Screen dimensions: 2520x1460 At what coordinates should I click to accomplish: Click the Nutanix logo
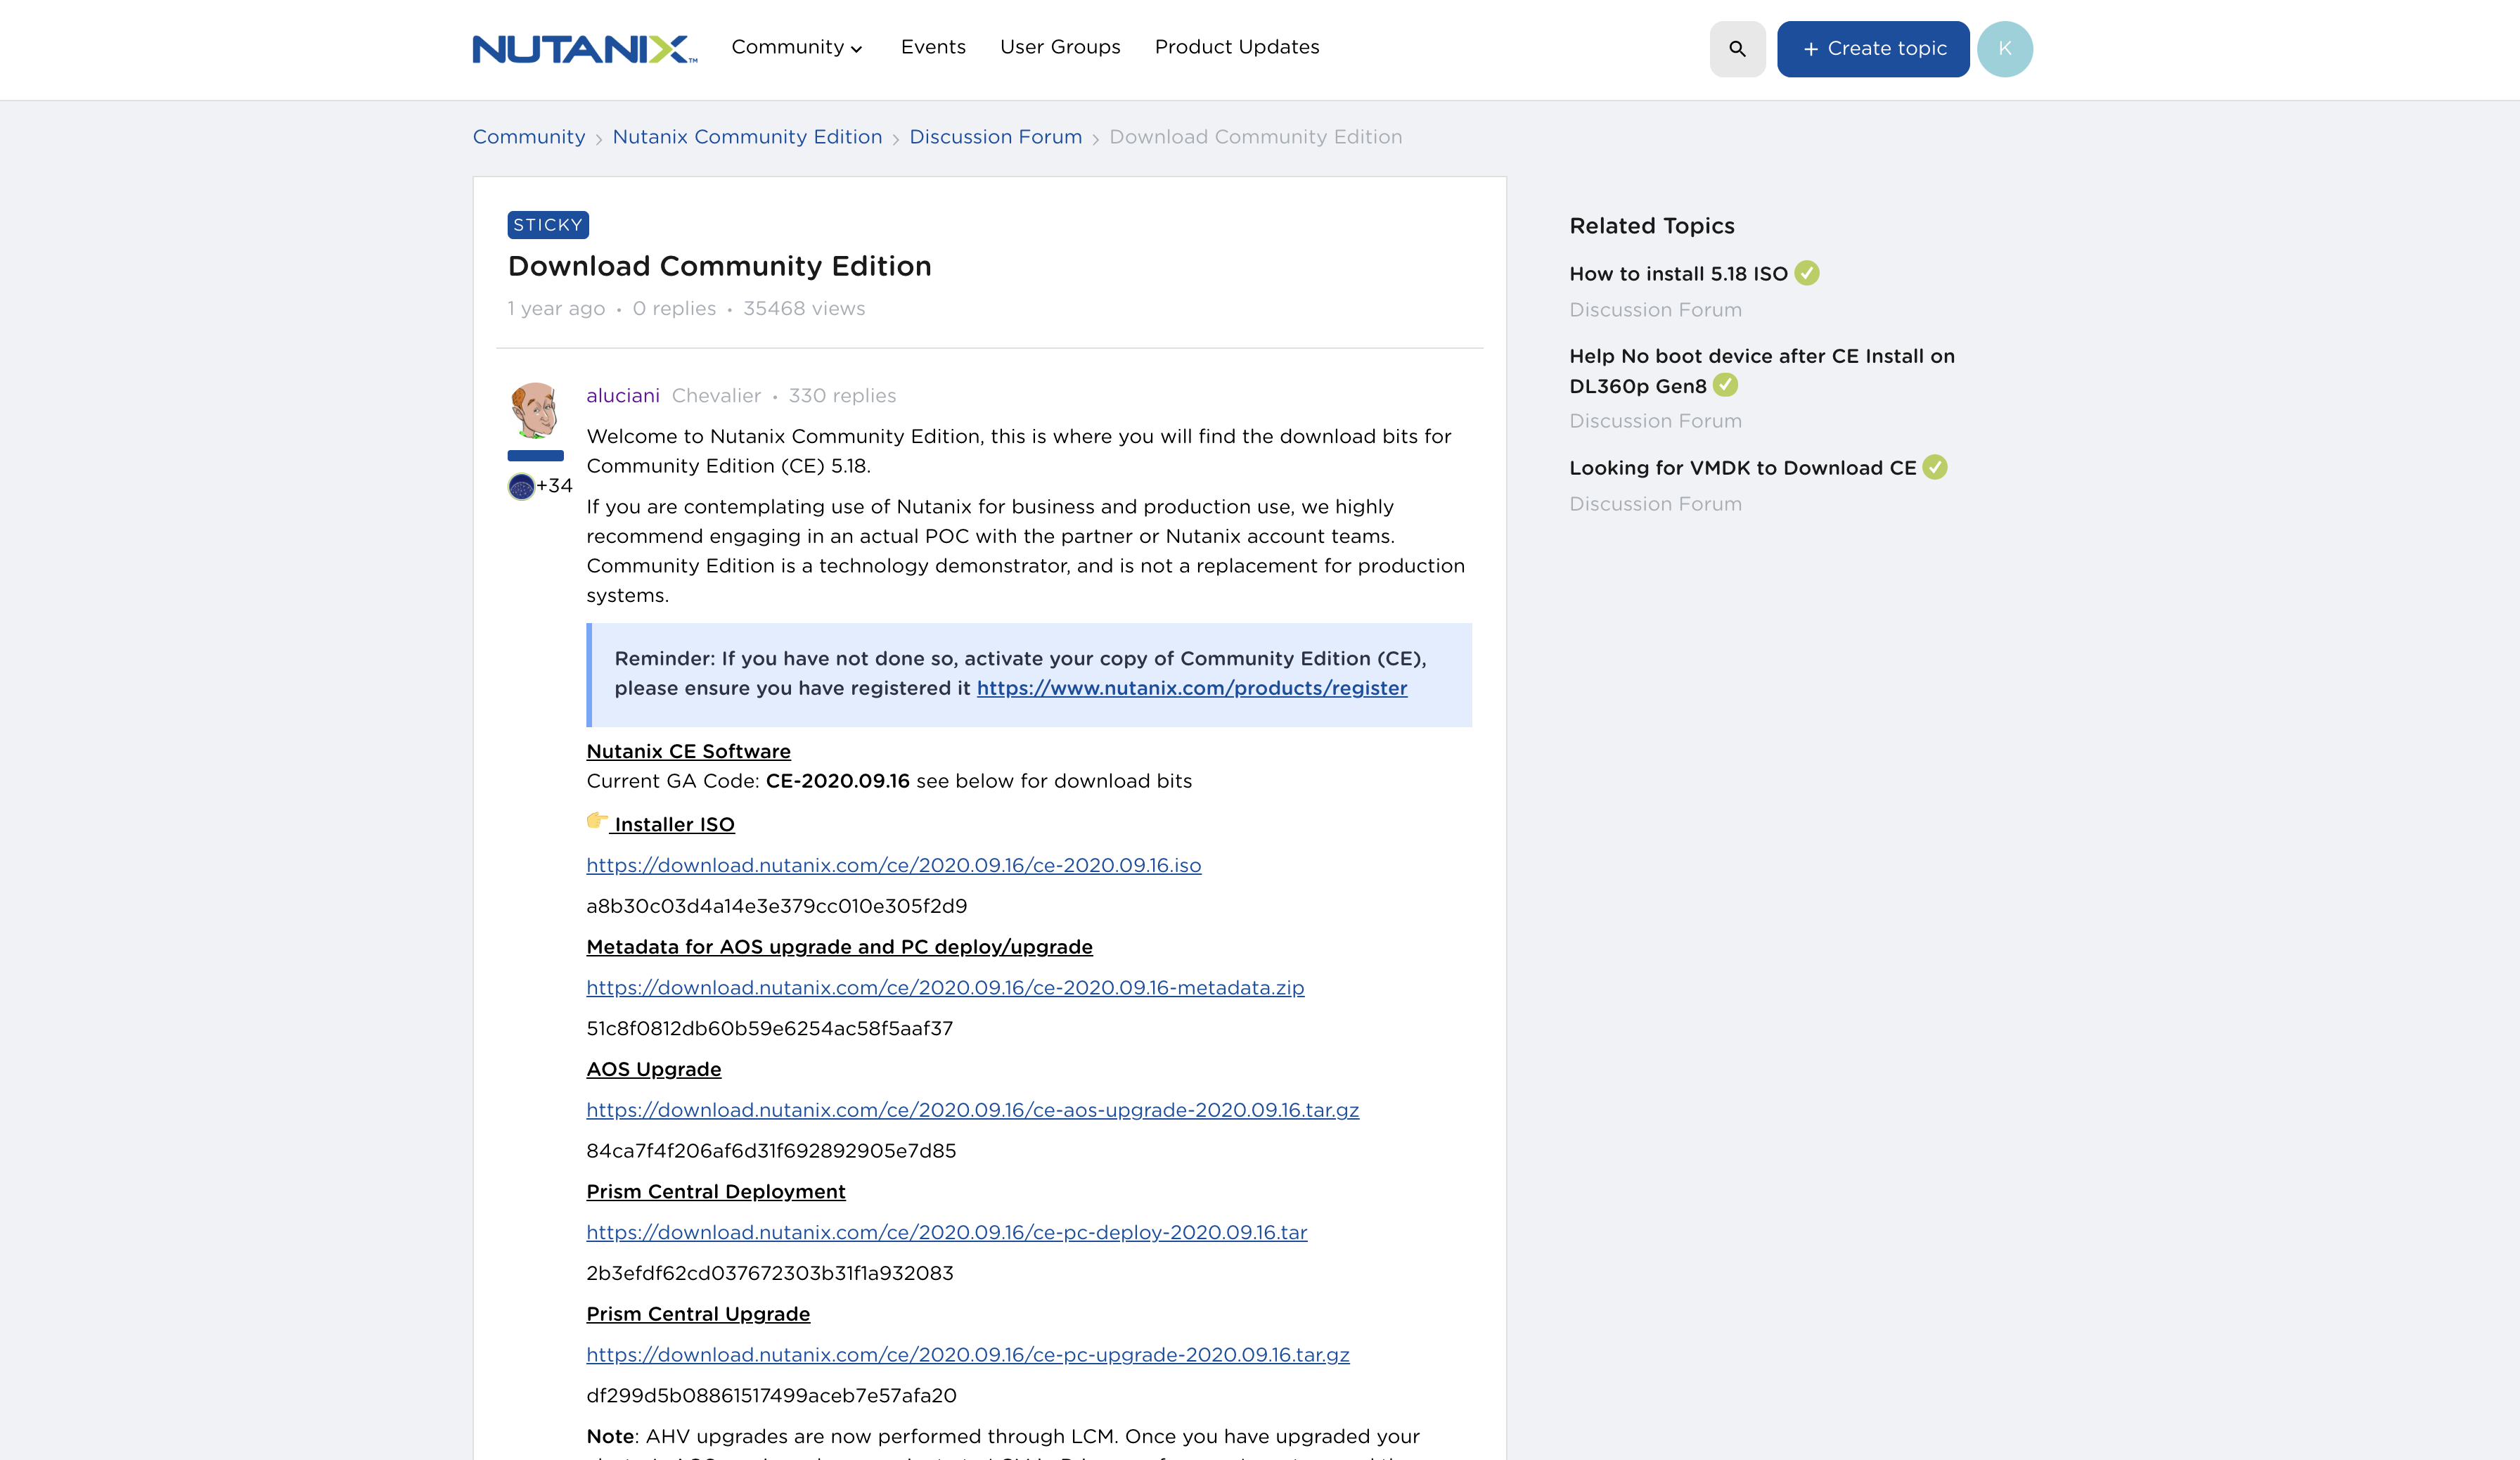coord(585,48)
